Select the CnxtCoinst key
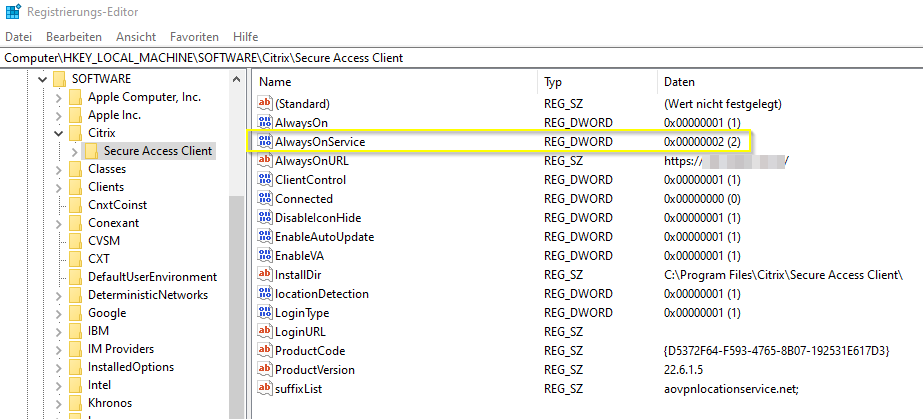This screenshot has height=419, width=923. tap(117, 205)
